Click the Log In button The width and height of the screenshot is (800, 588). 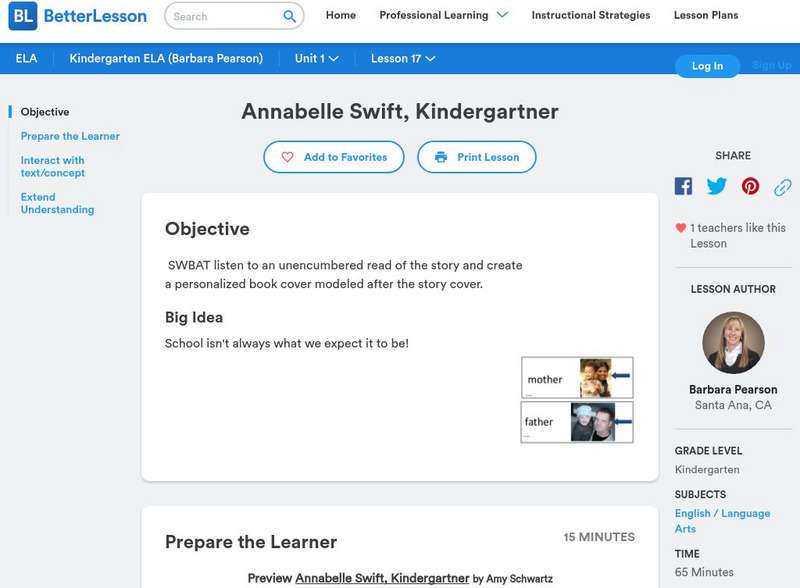[707, 67]
